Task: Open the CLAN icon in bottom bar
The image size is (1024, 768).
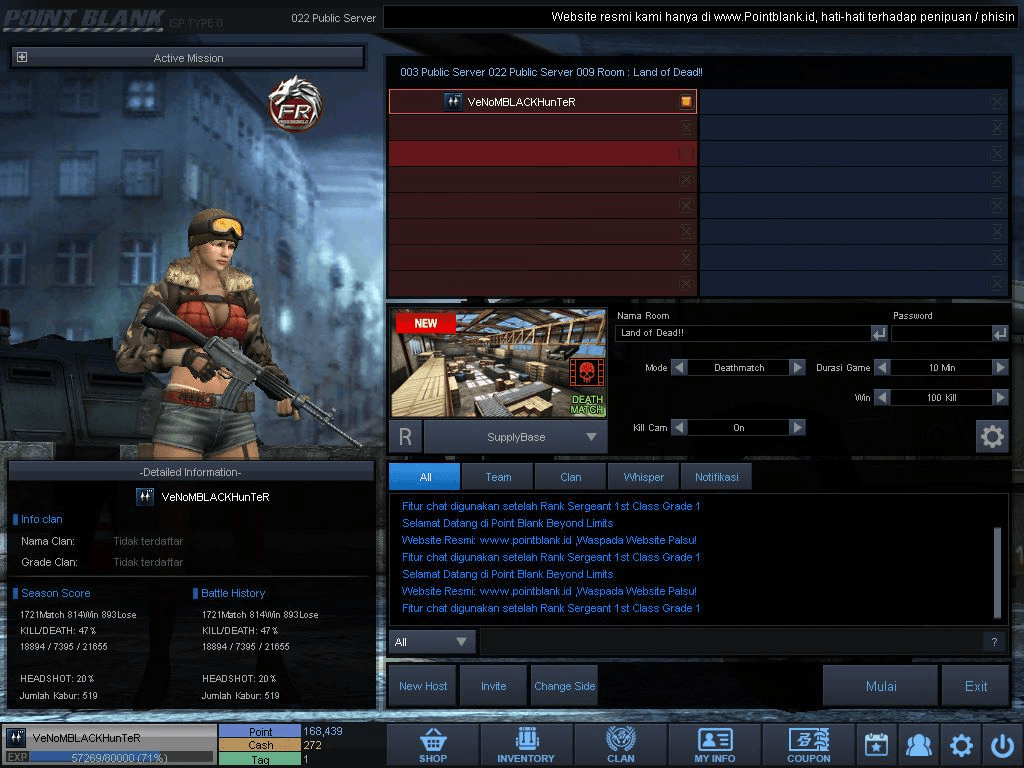Action: pos(620,744)
